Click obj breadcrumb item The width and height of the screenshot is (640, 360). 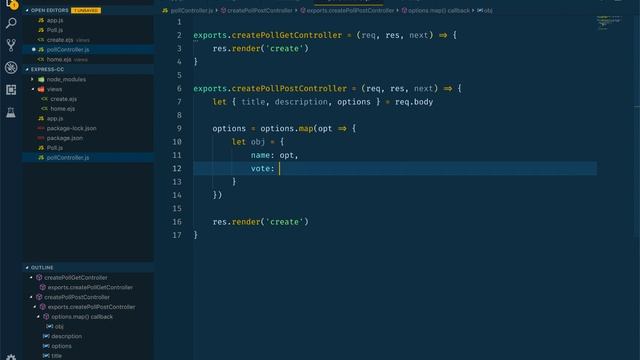pyautogui.click(x=488, y=11)
